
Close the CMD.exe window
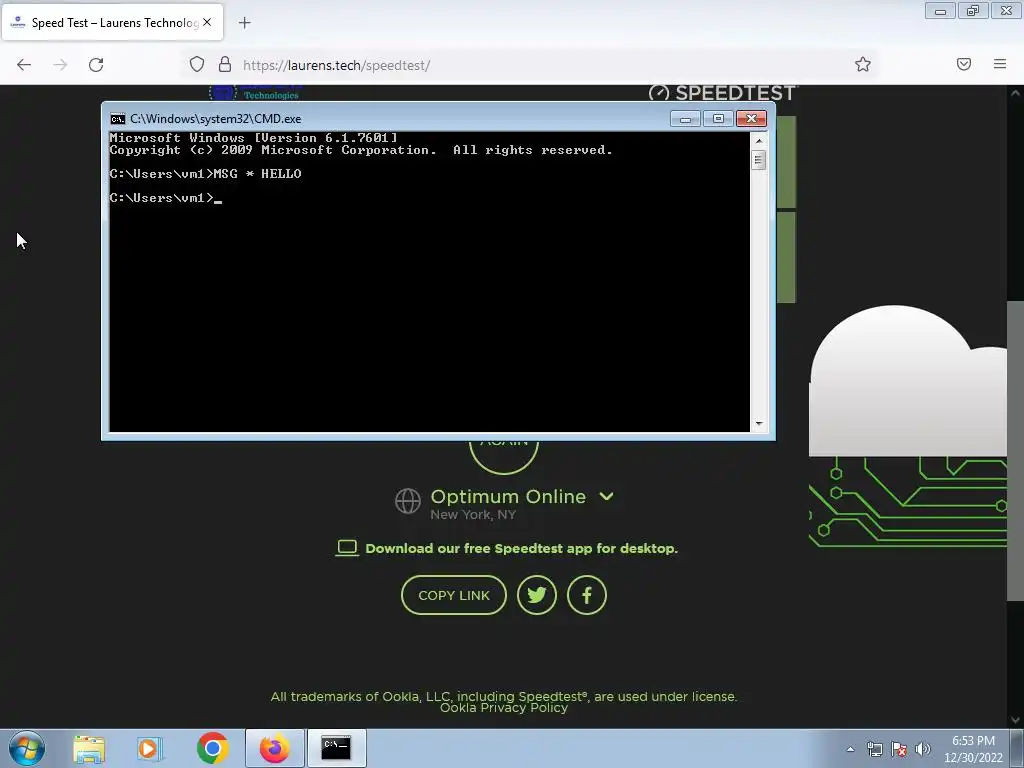(x=751, y=119)
